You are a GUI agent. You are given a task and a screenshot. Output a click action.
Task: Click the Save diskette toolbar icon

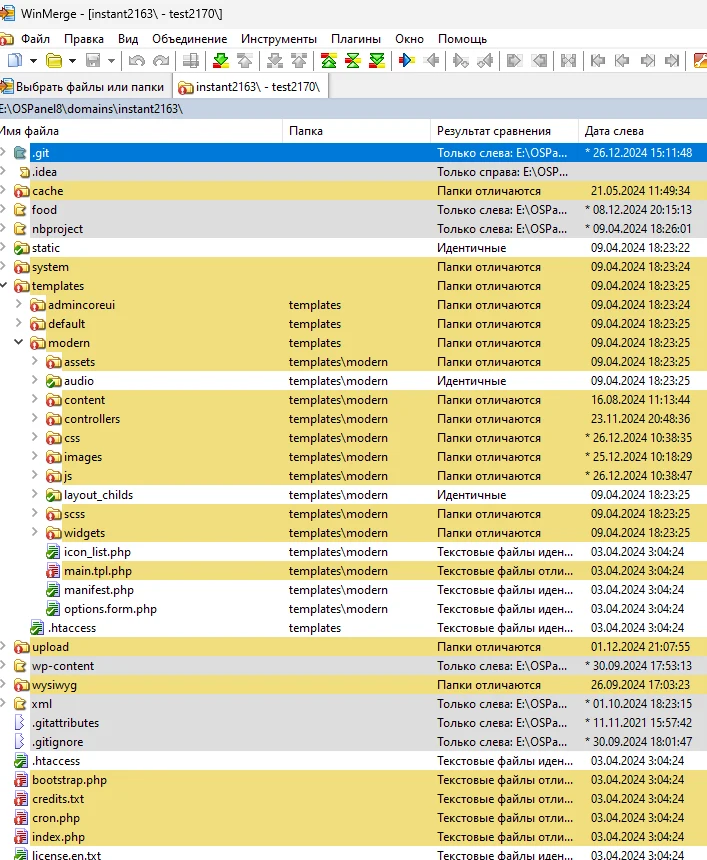(93, 60)
